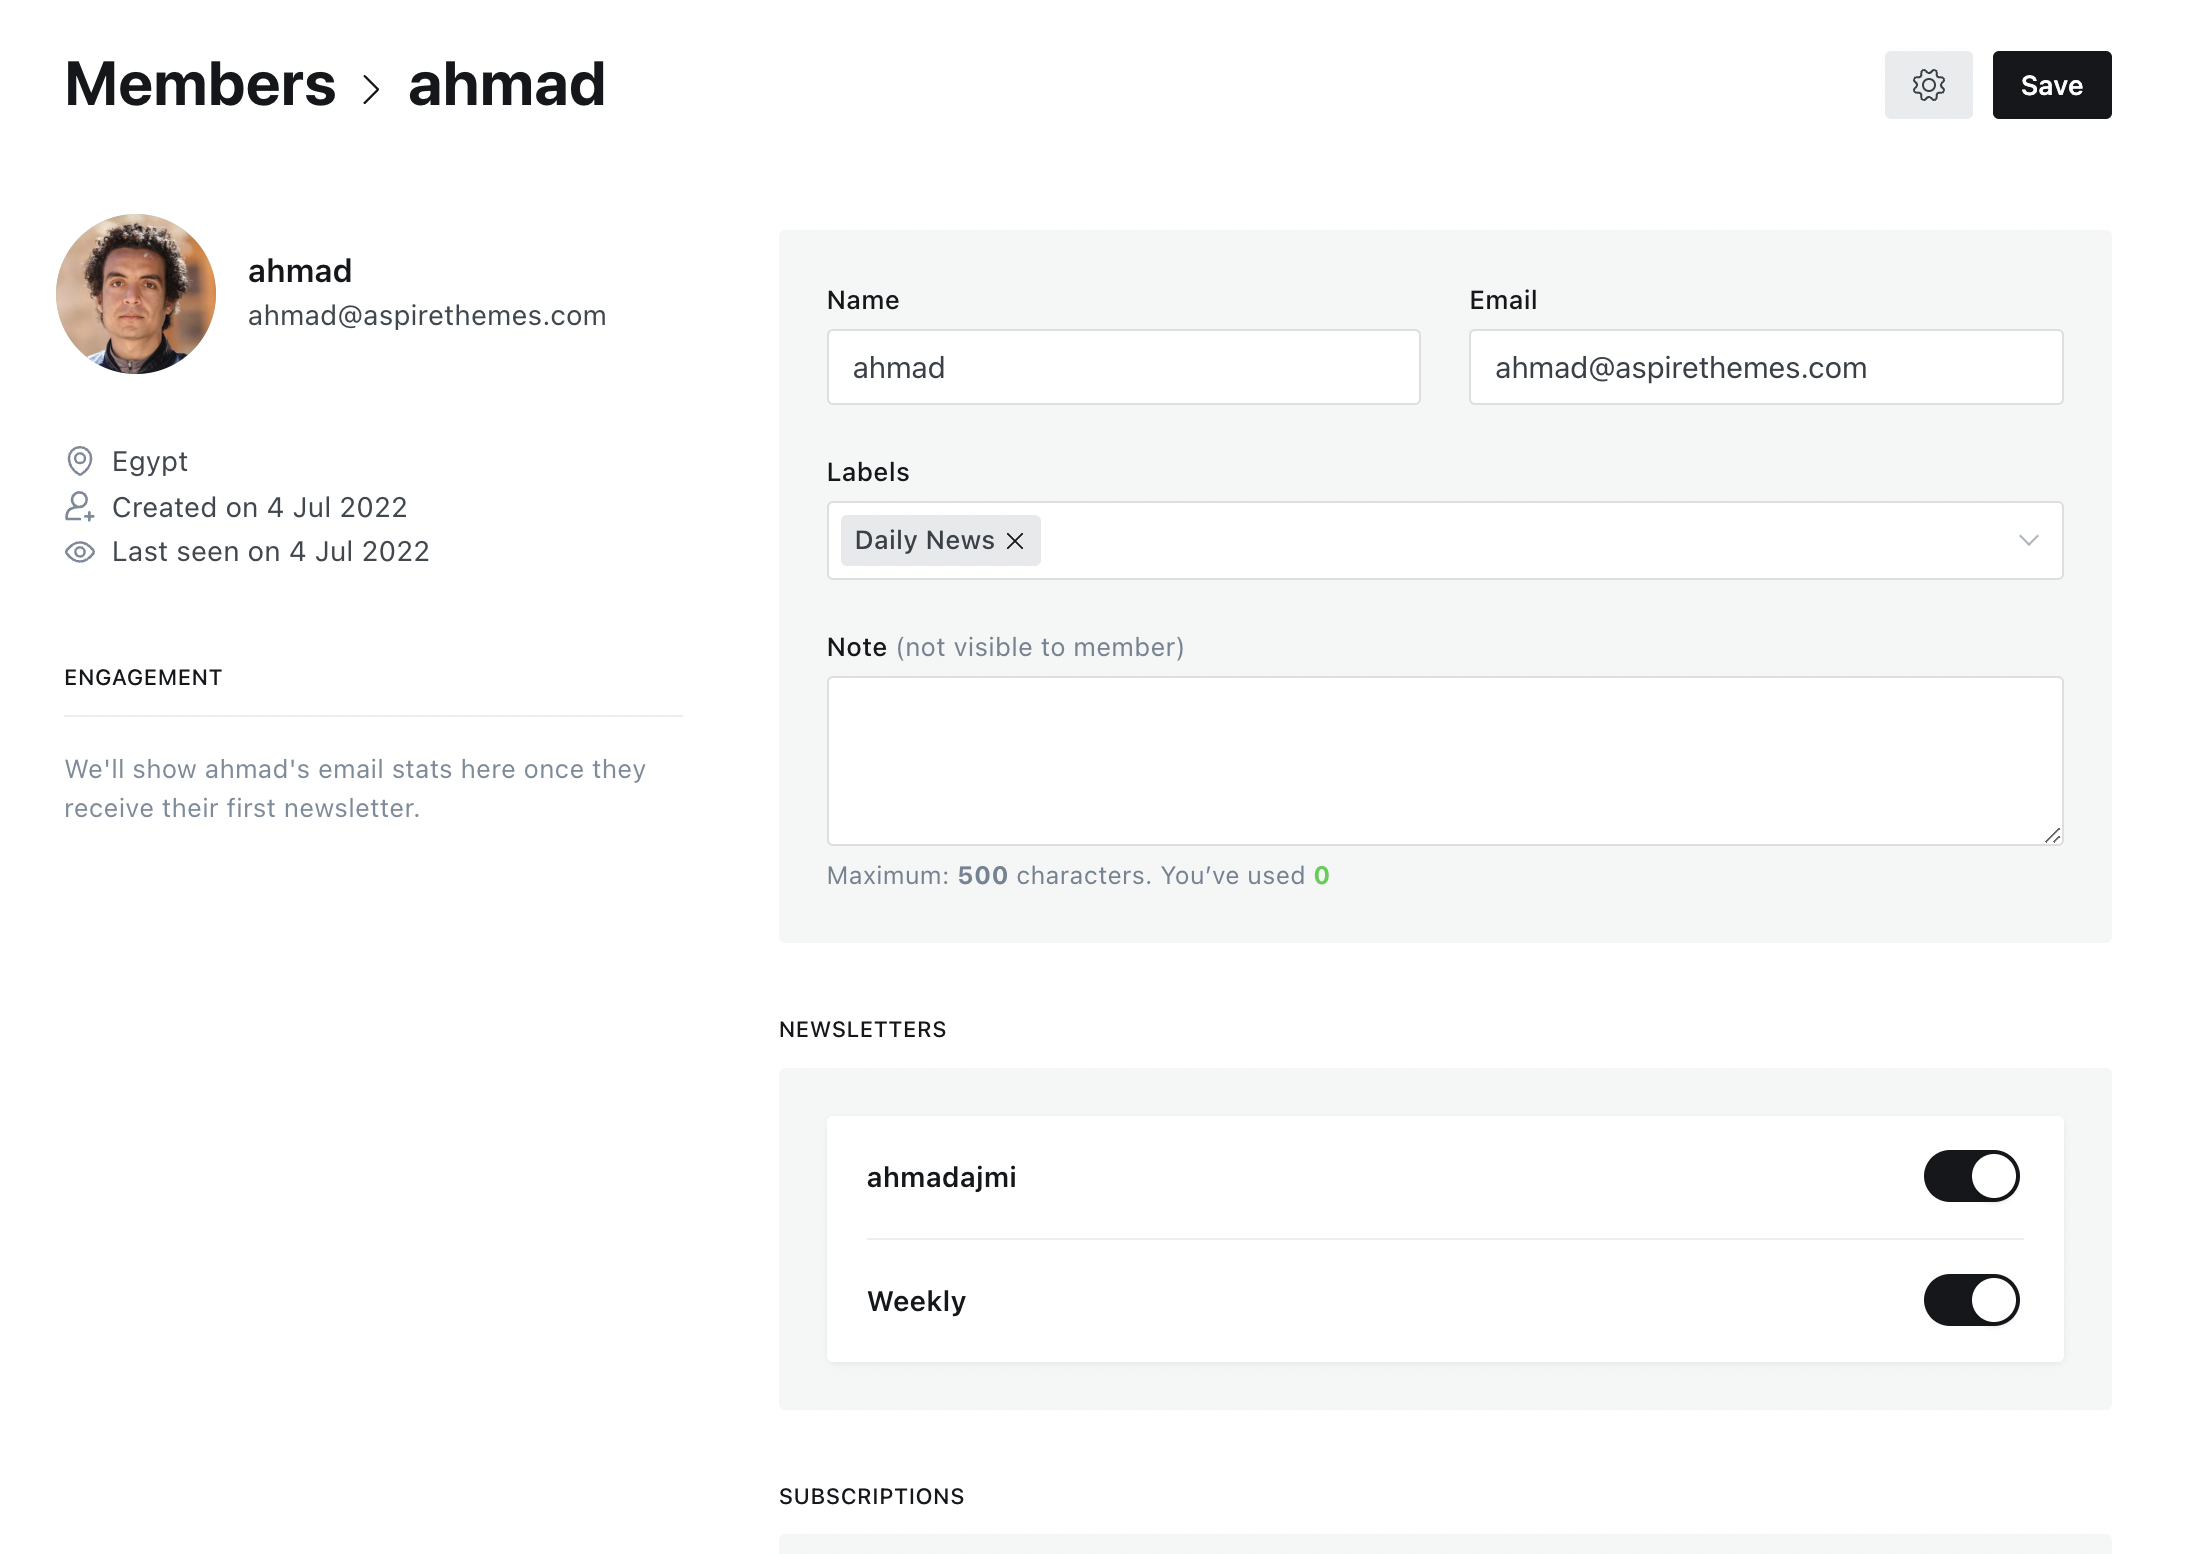Image resolution: width=2196 pixels, height=1554 pixels.
Task: Click the Weekly newsletter row name
Action: coord(916,1301)
